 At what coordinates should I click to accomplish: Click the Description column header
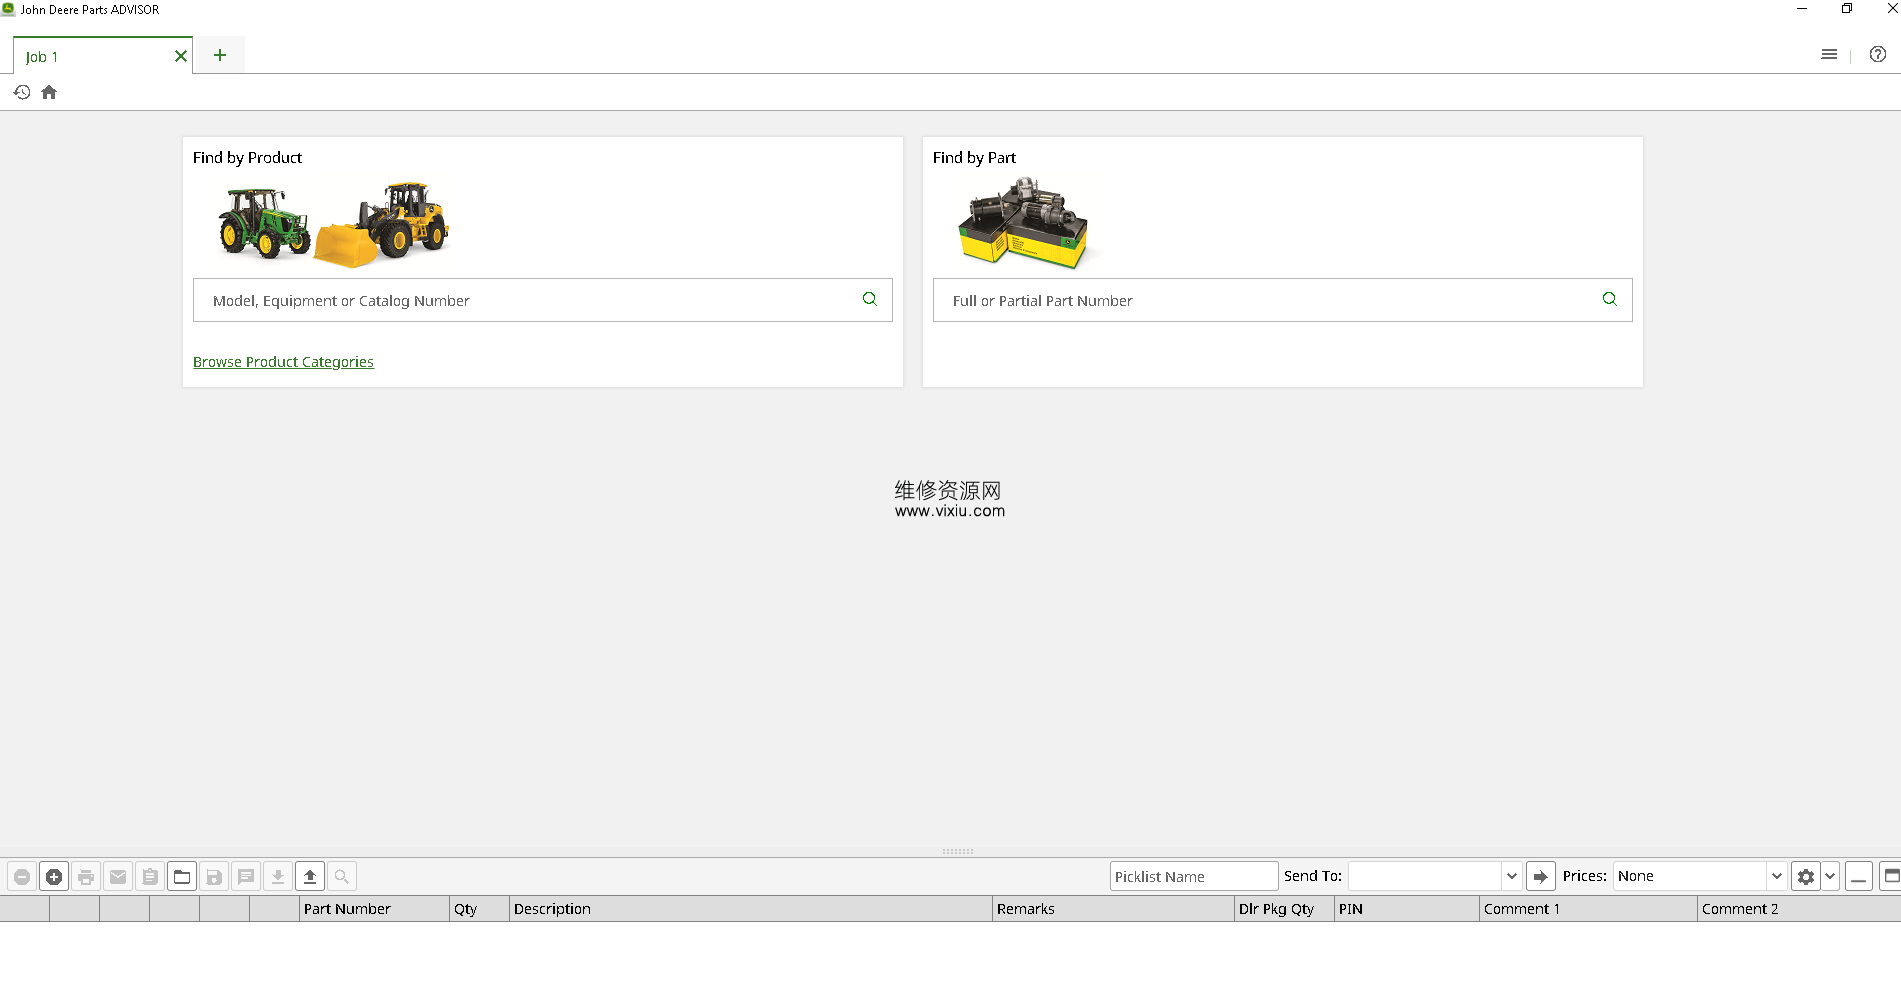tap(751, 909)
